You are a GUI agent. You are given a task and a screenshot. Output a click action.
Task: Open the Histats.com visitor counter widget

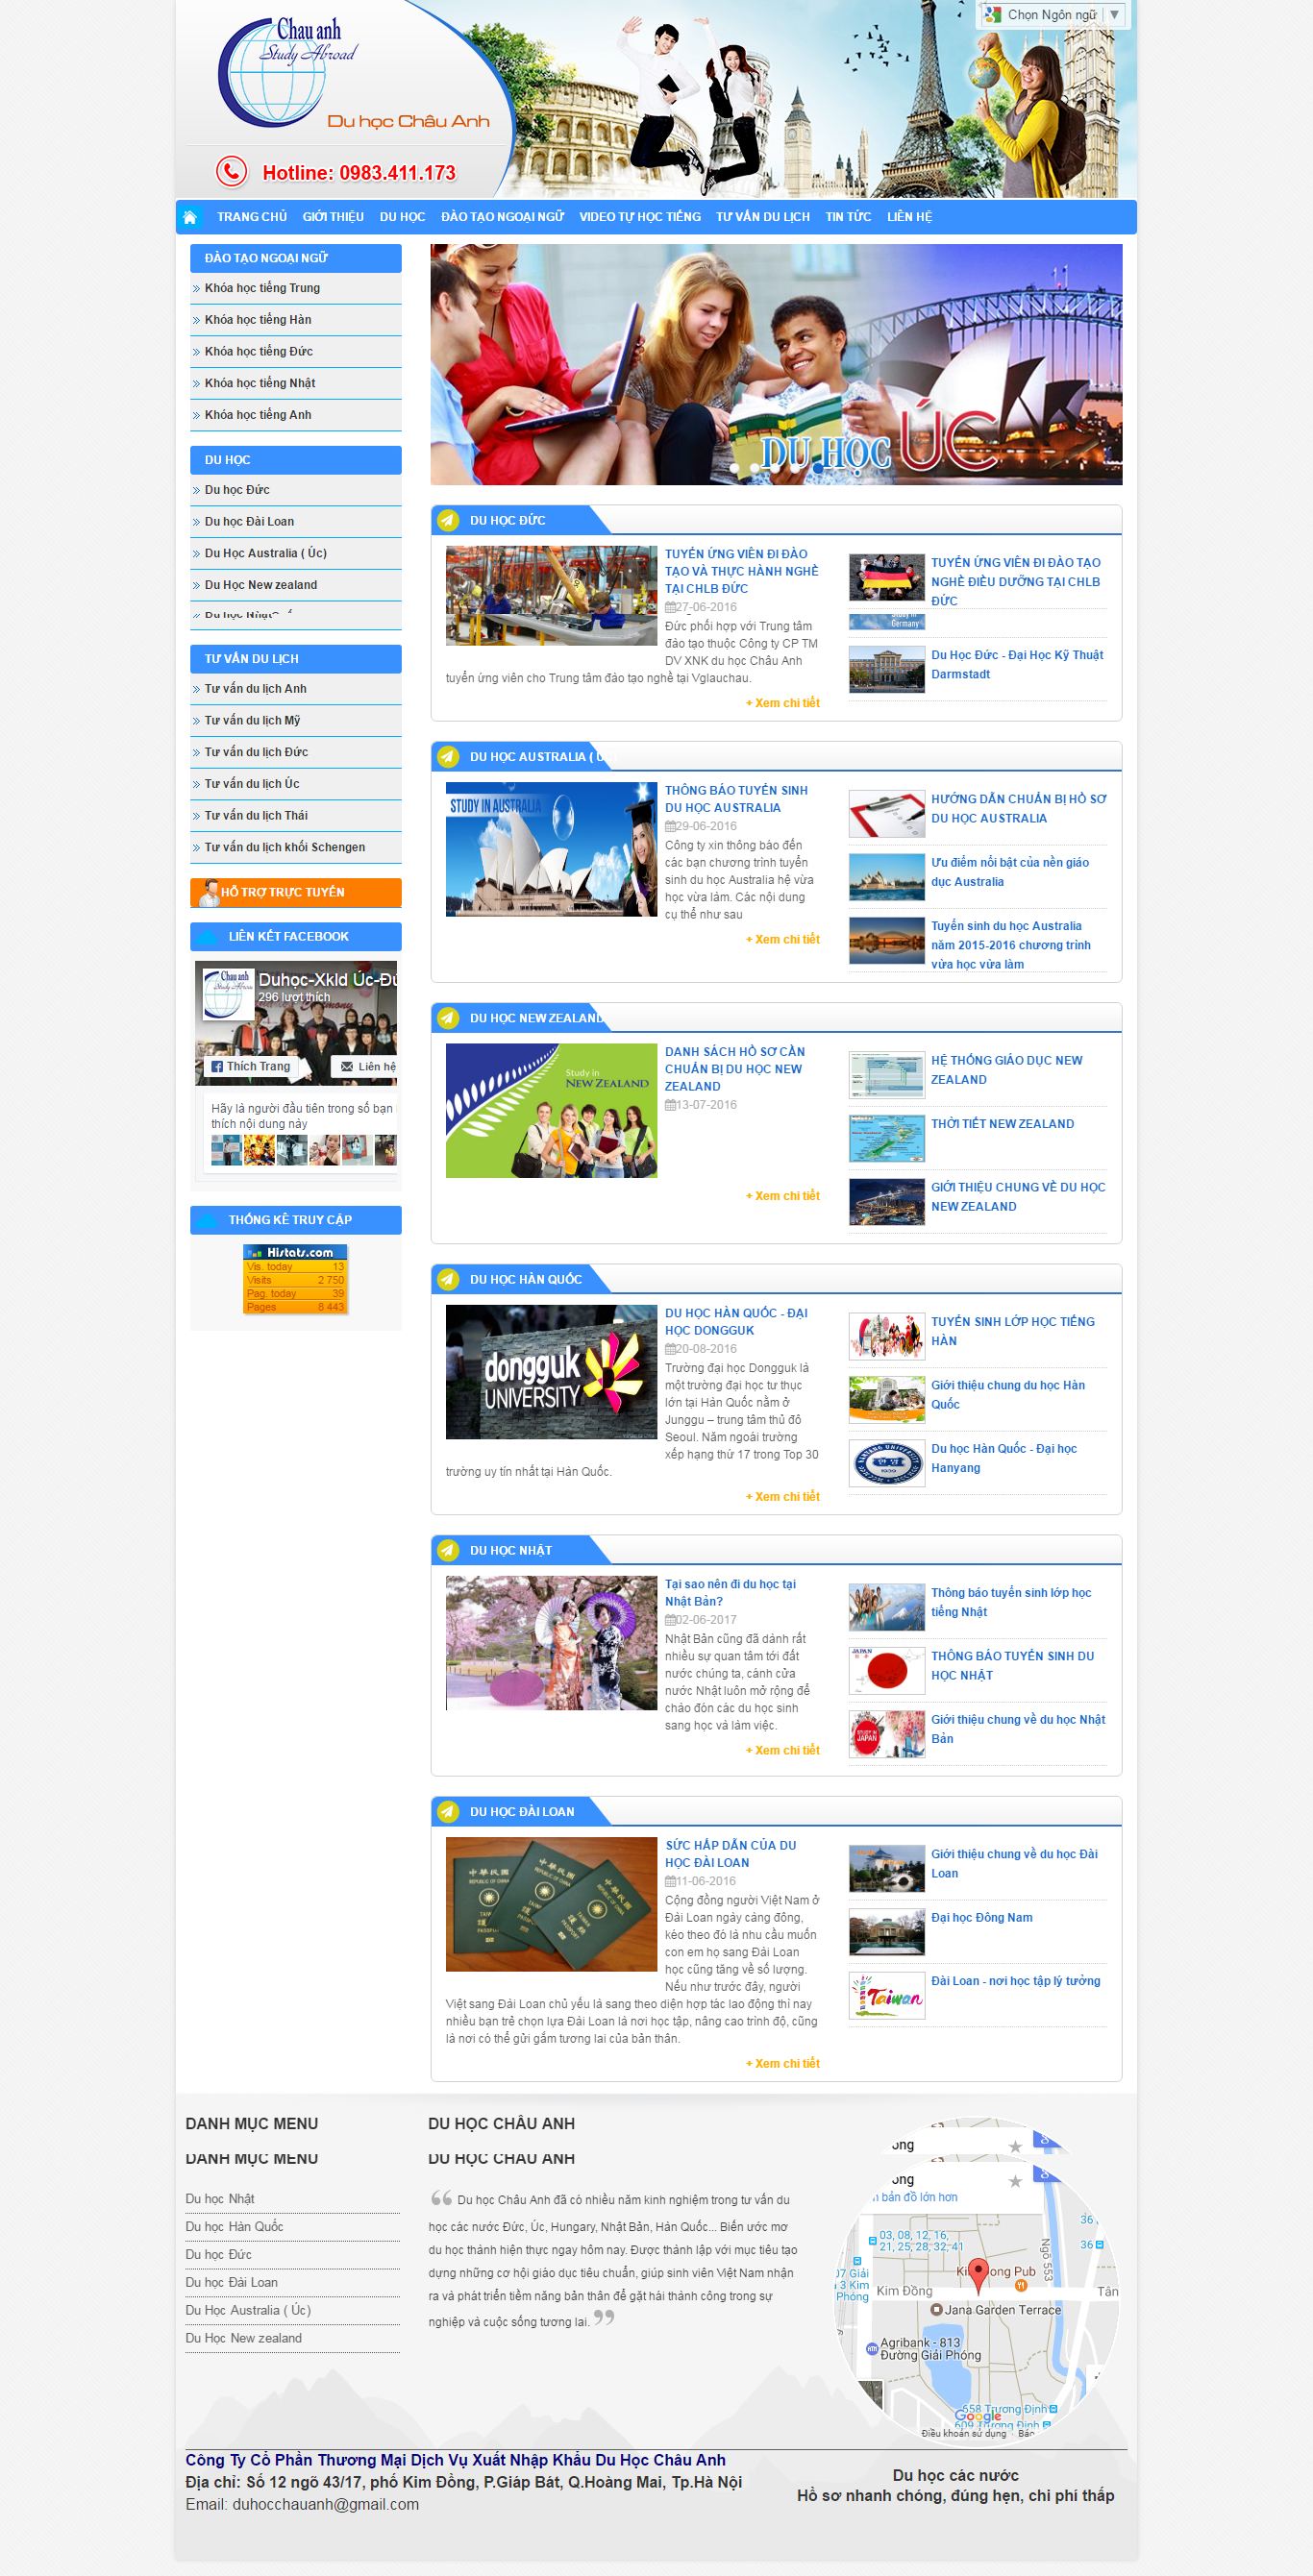[x=295, y=1279]
